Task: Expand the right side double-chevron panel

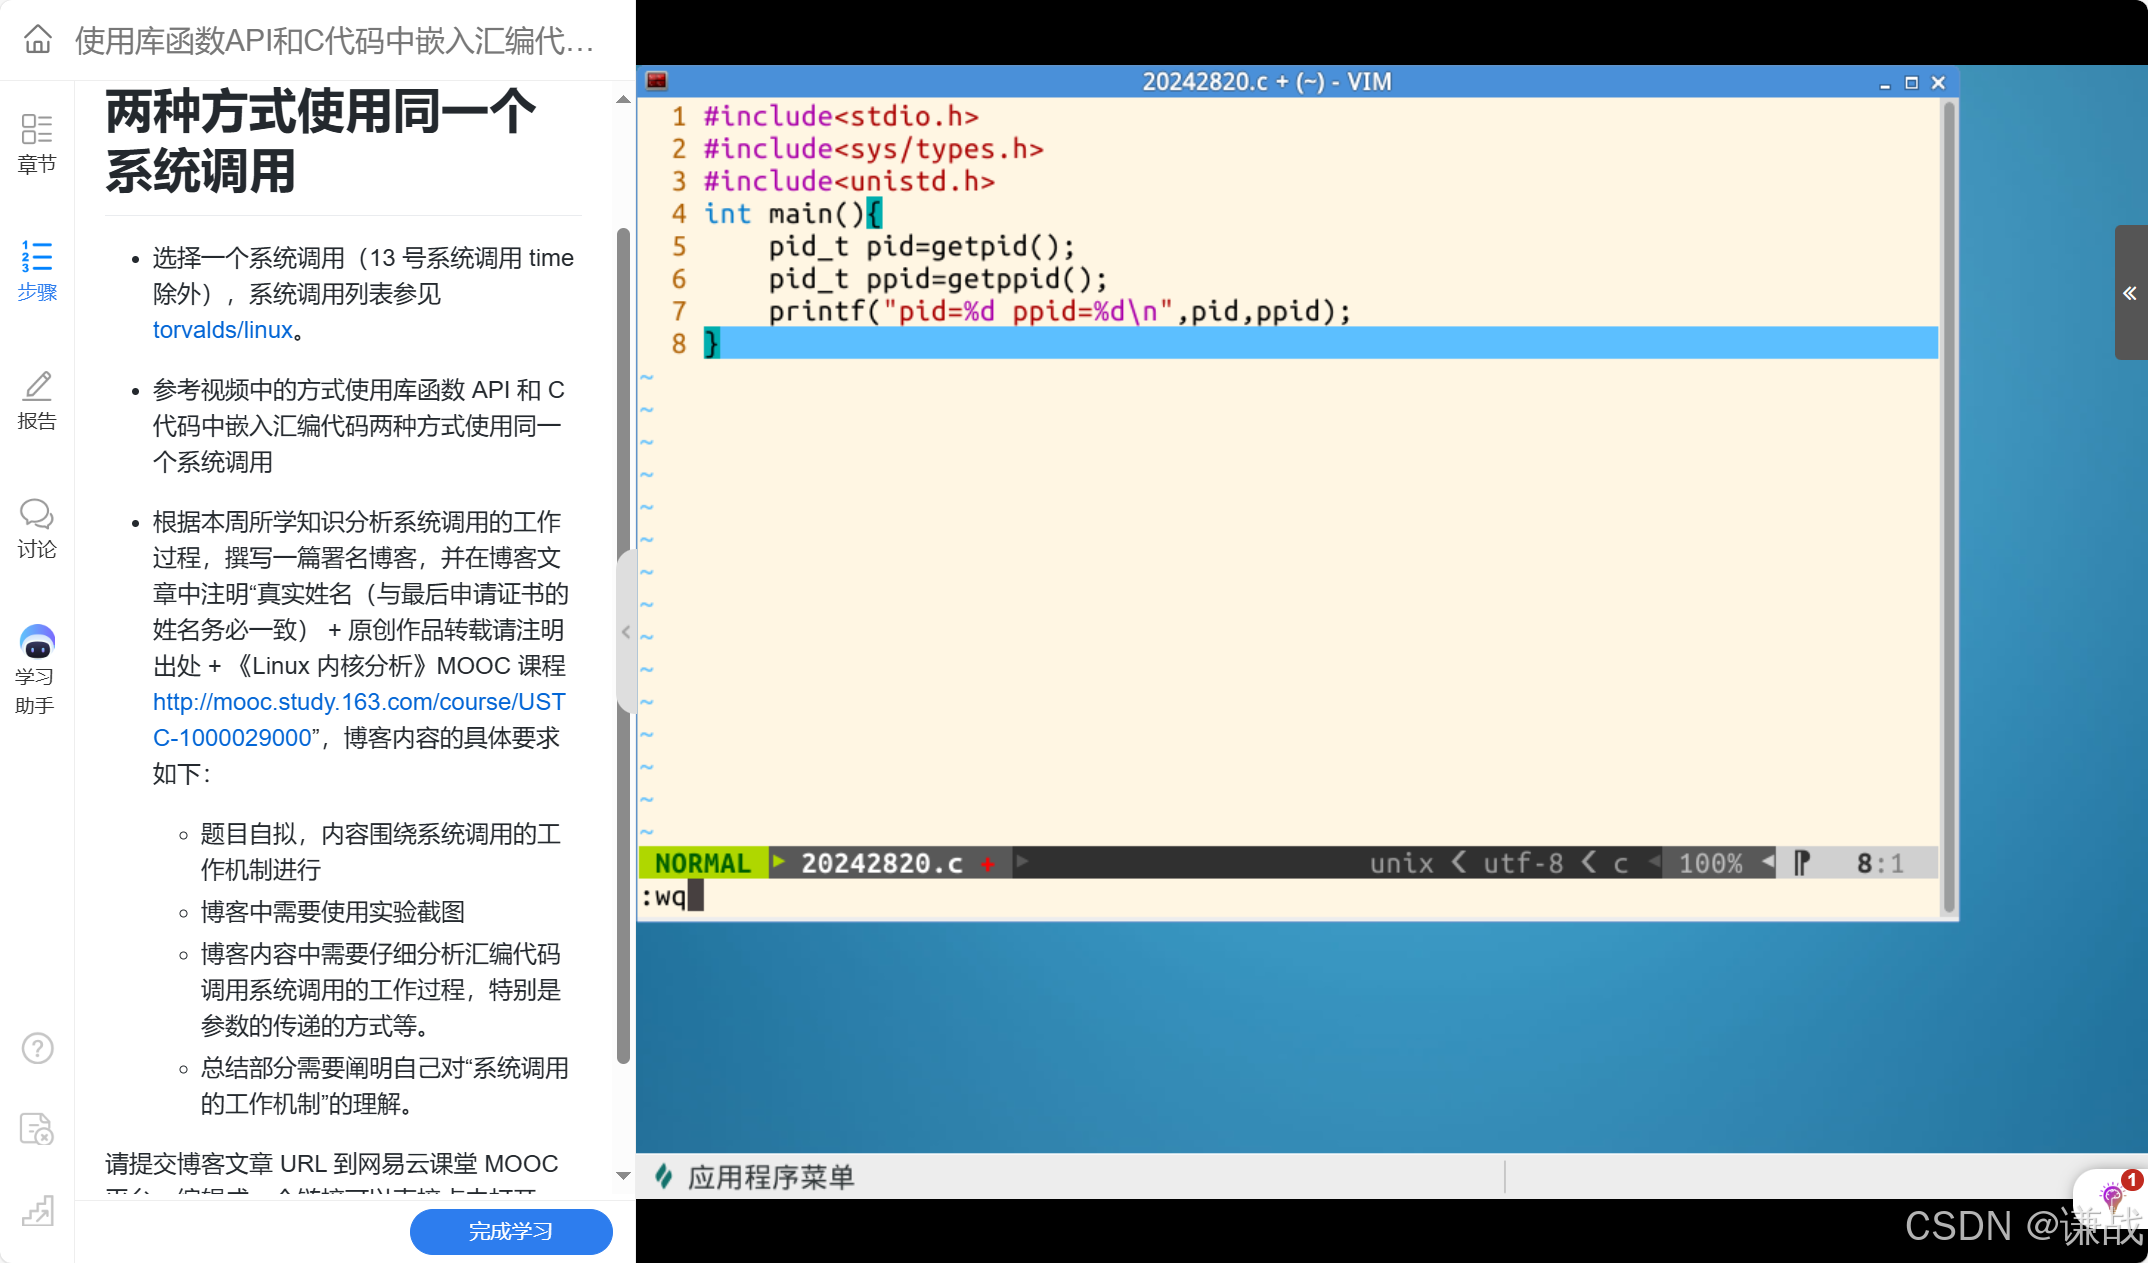Action: point(2130,293)
